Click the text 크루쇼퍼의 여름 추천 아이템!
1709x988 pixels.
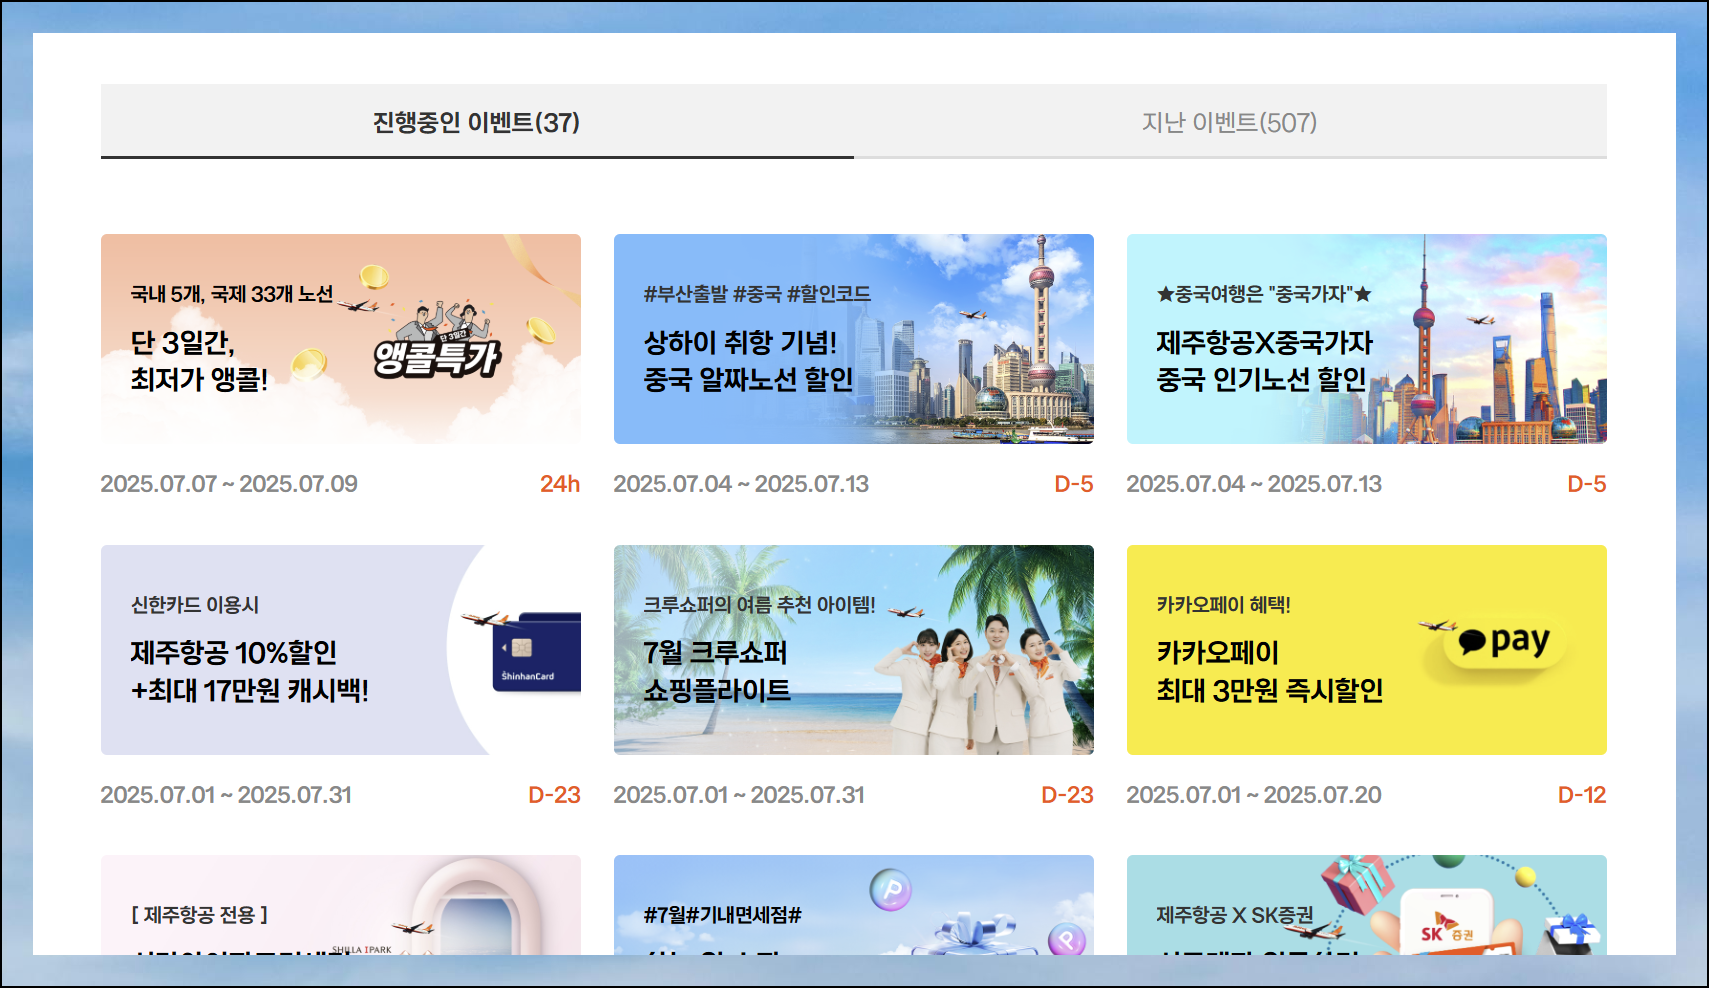[759, 605]
